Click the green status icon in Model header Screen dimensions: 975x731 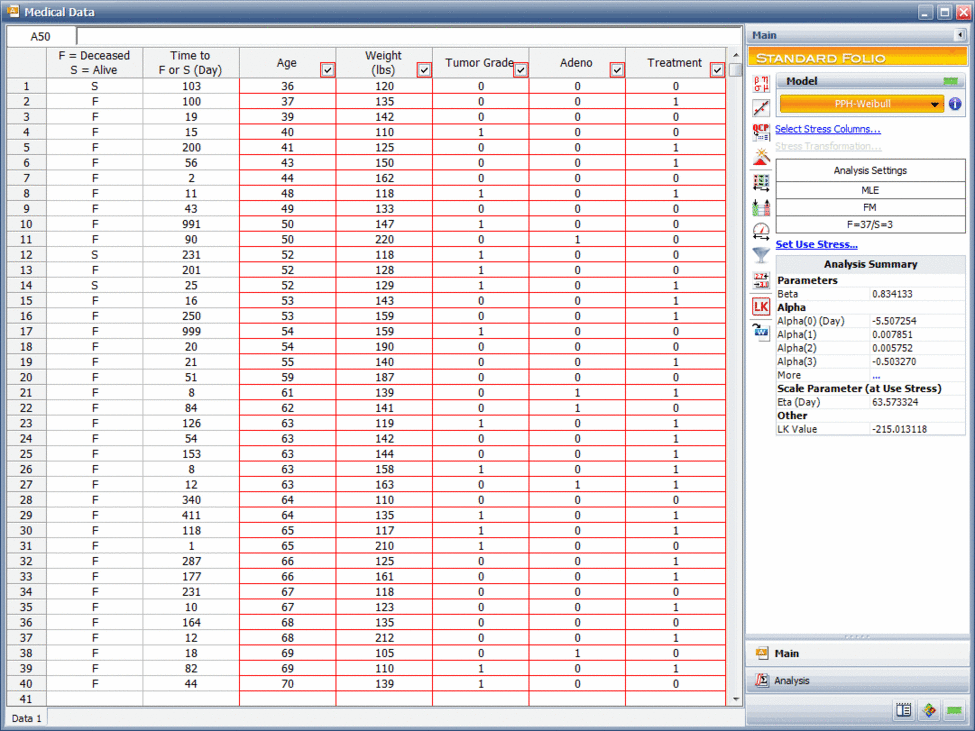point(950,81)
